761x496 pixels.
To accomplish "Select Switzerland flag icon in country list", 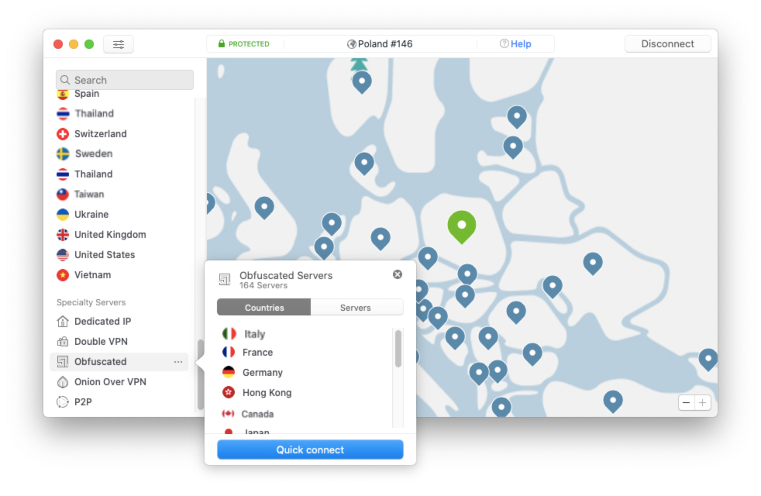I will click(63, 134).
